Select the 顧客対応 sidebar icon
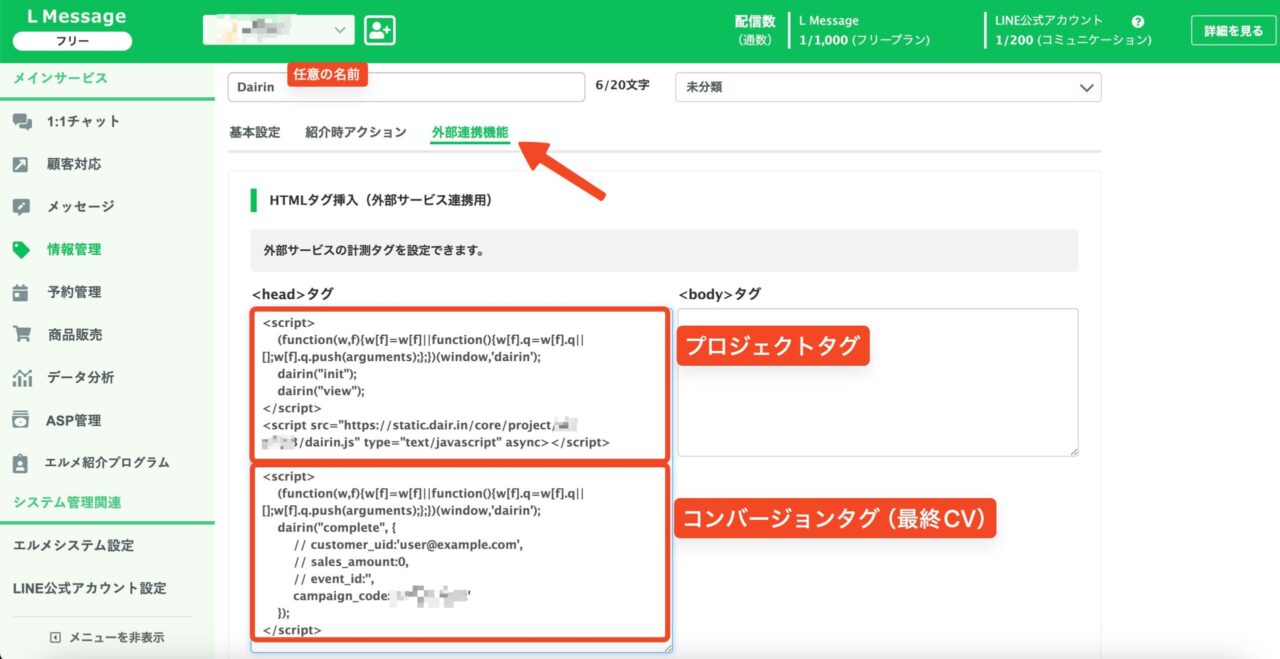This screenshot has width=1280, height=659. click(x=22, y=164)
